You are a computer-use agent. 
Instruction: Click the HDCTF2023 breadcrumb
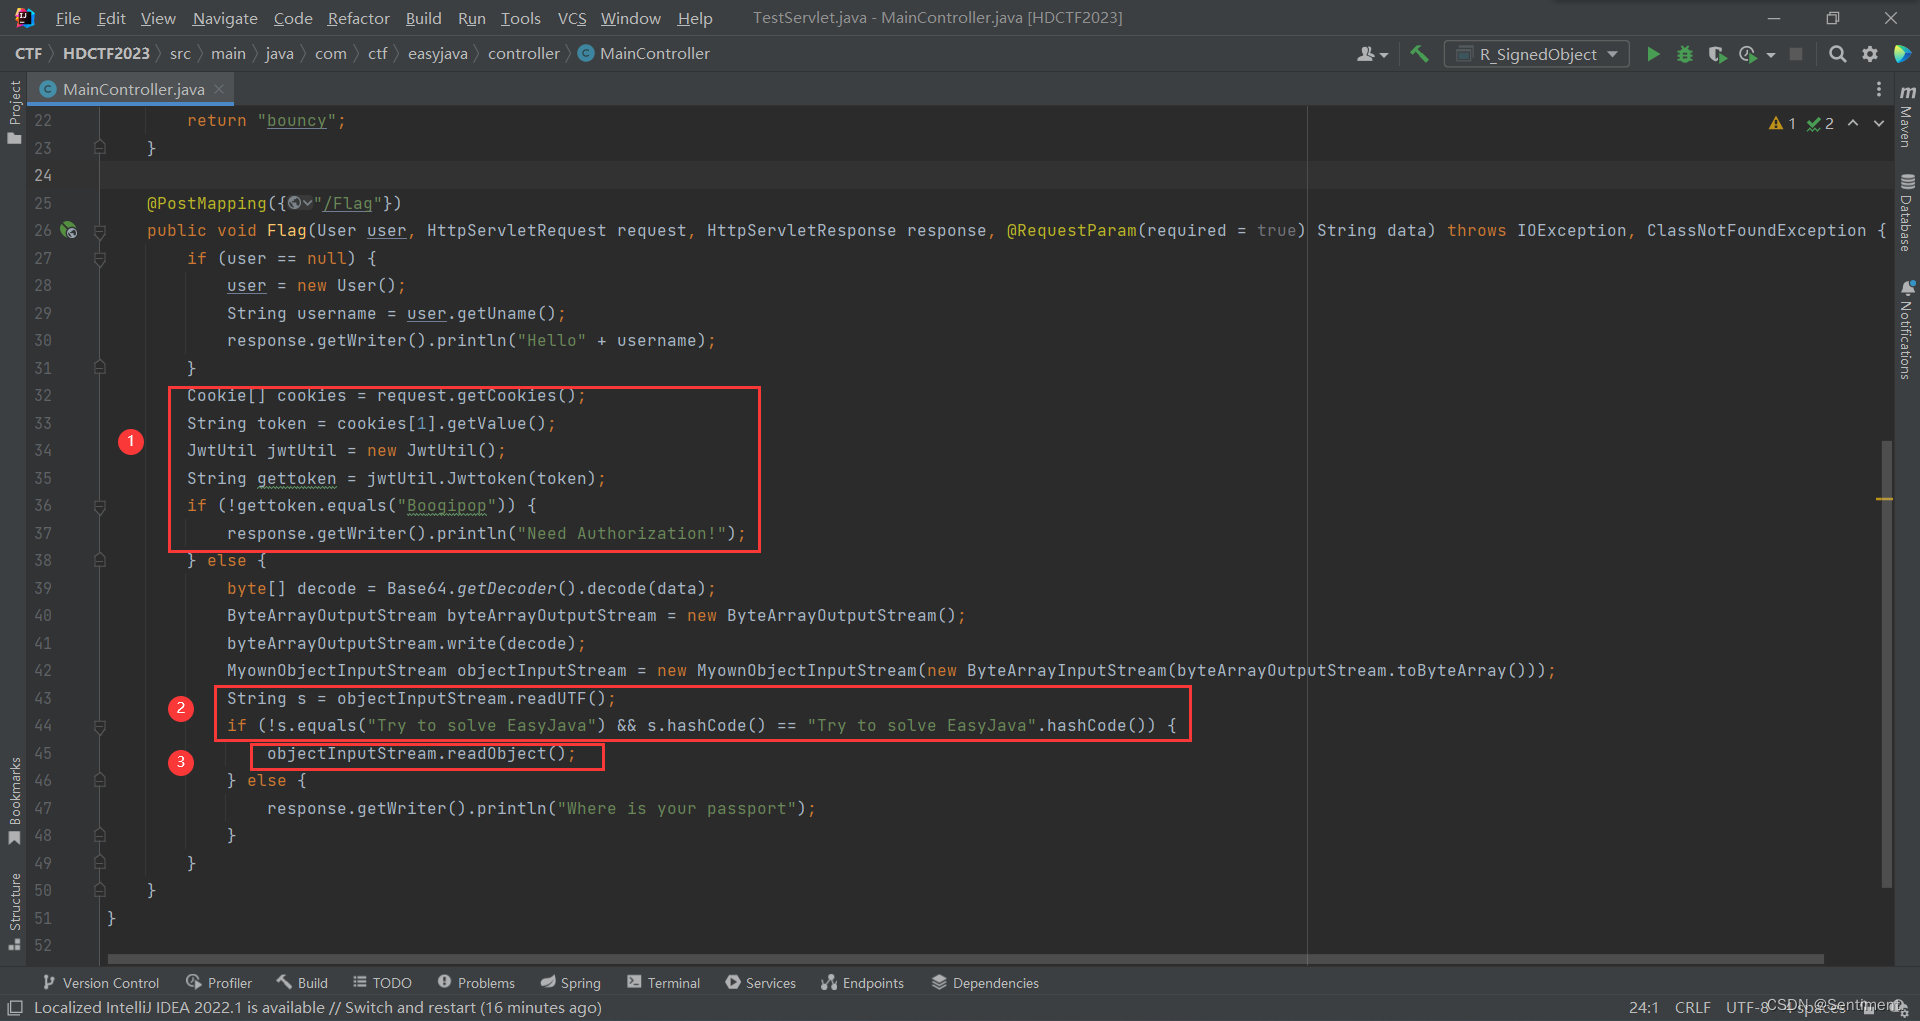click(106, 54)
